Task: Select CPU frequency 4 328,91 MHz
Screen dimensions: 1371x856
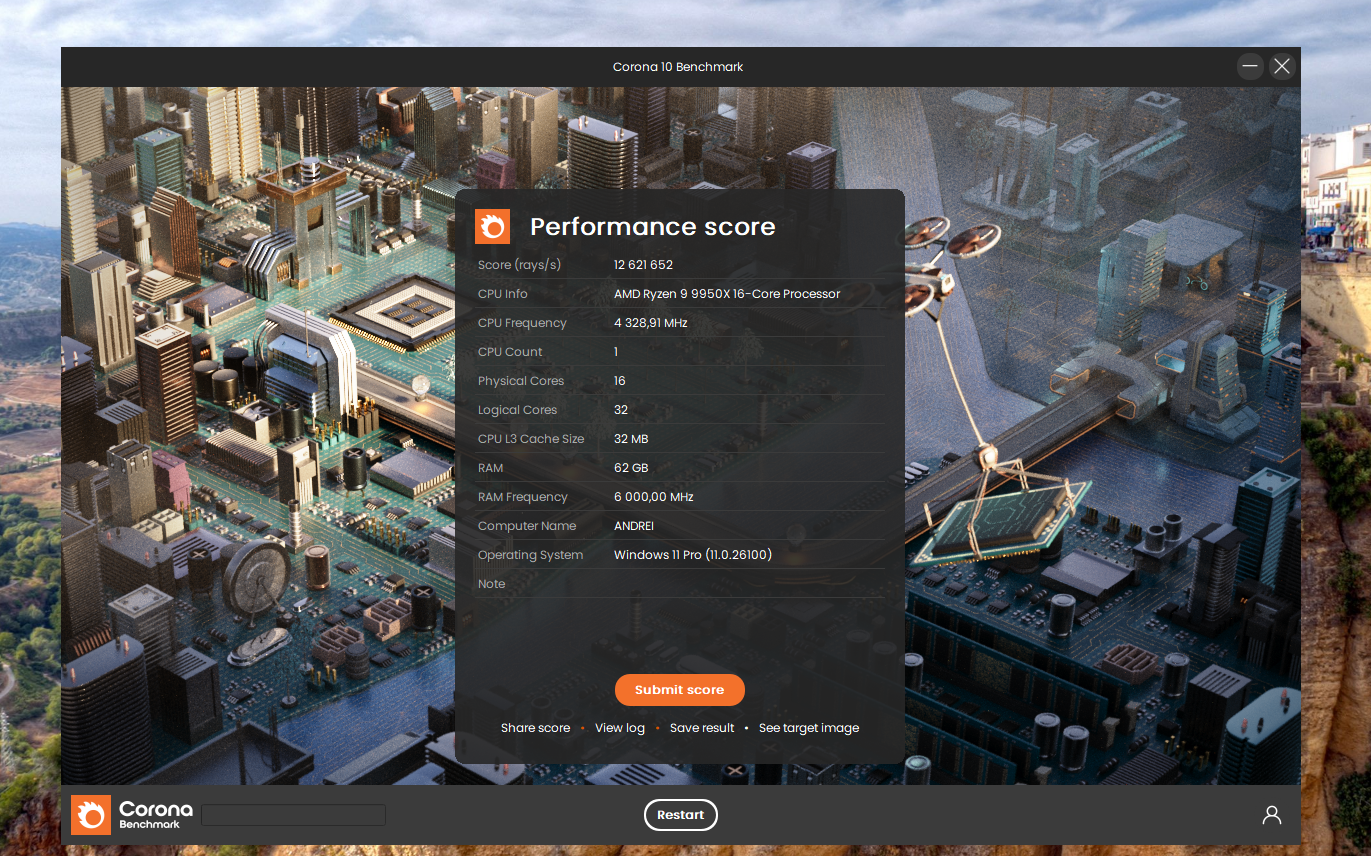Action: click(x=650, y=323)
